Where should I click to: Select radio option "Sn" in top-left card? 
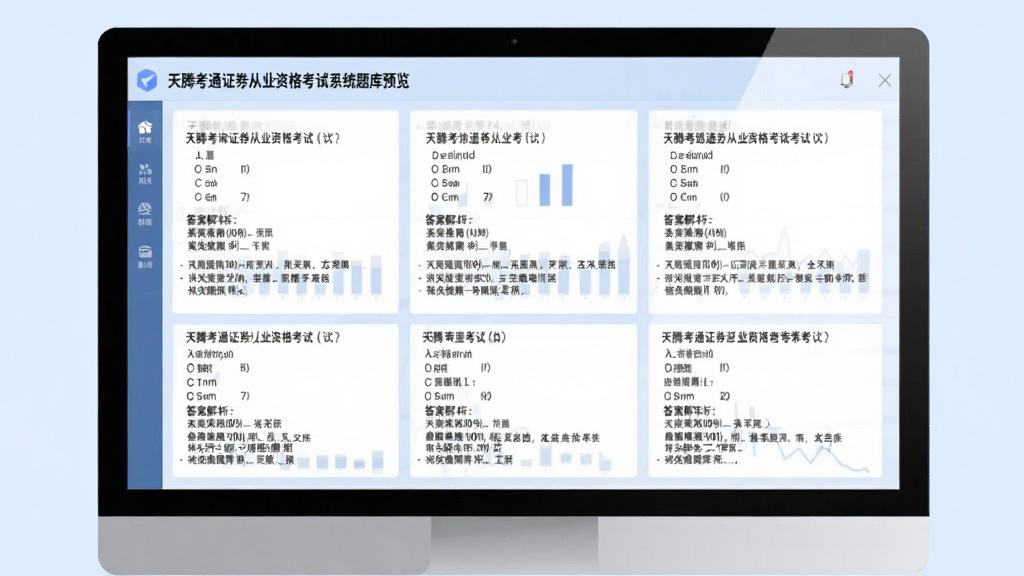pos(205,169)
